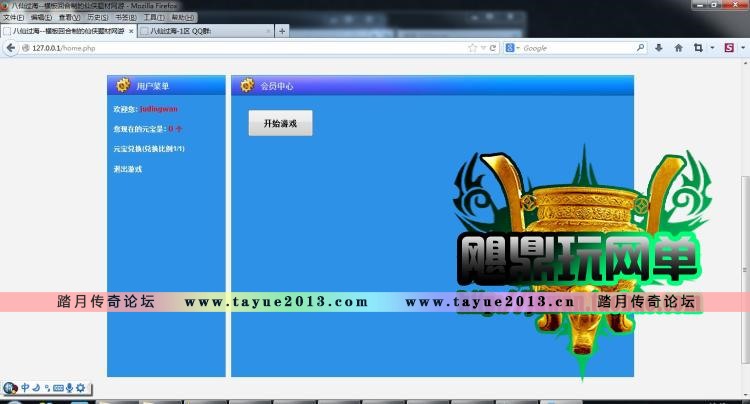Click the red username after 欢迎您
This screenshot has height=404, width=750.
click(x=159, y=109)
